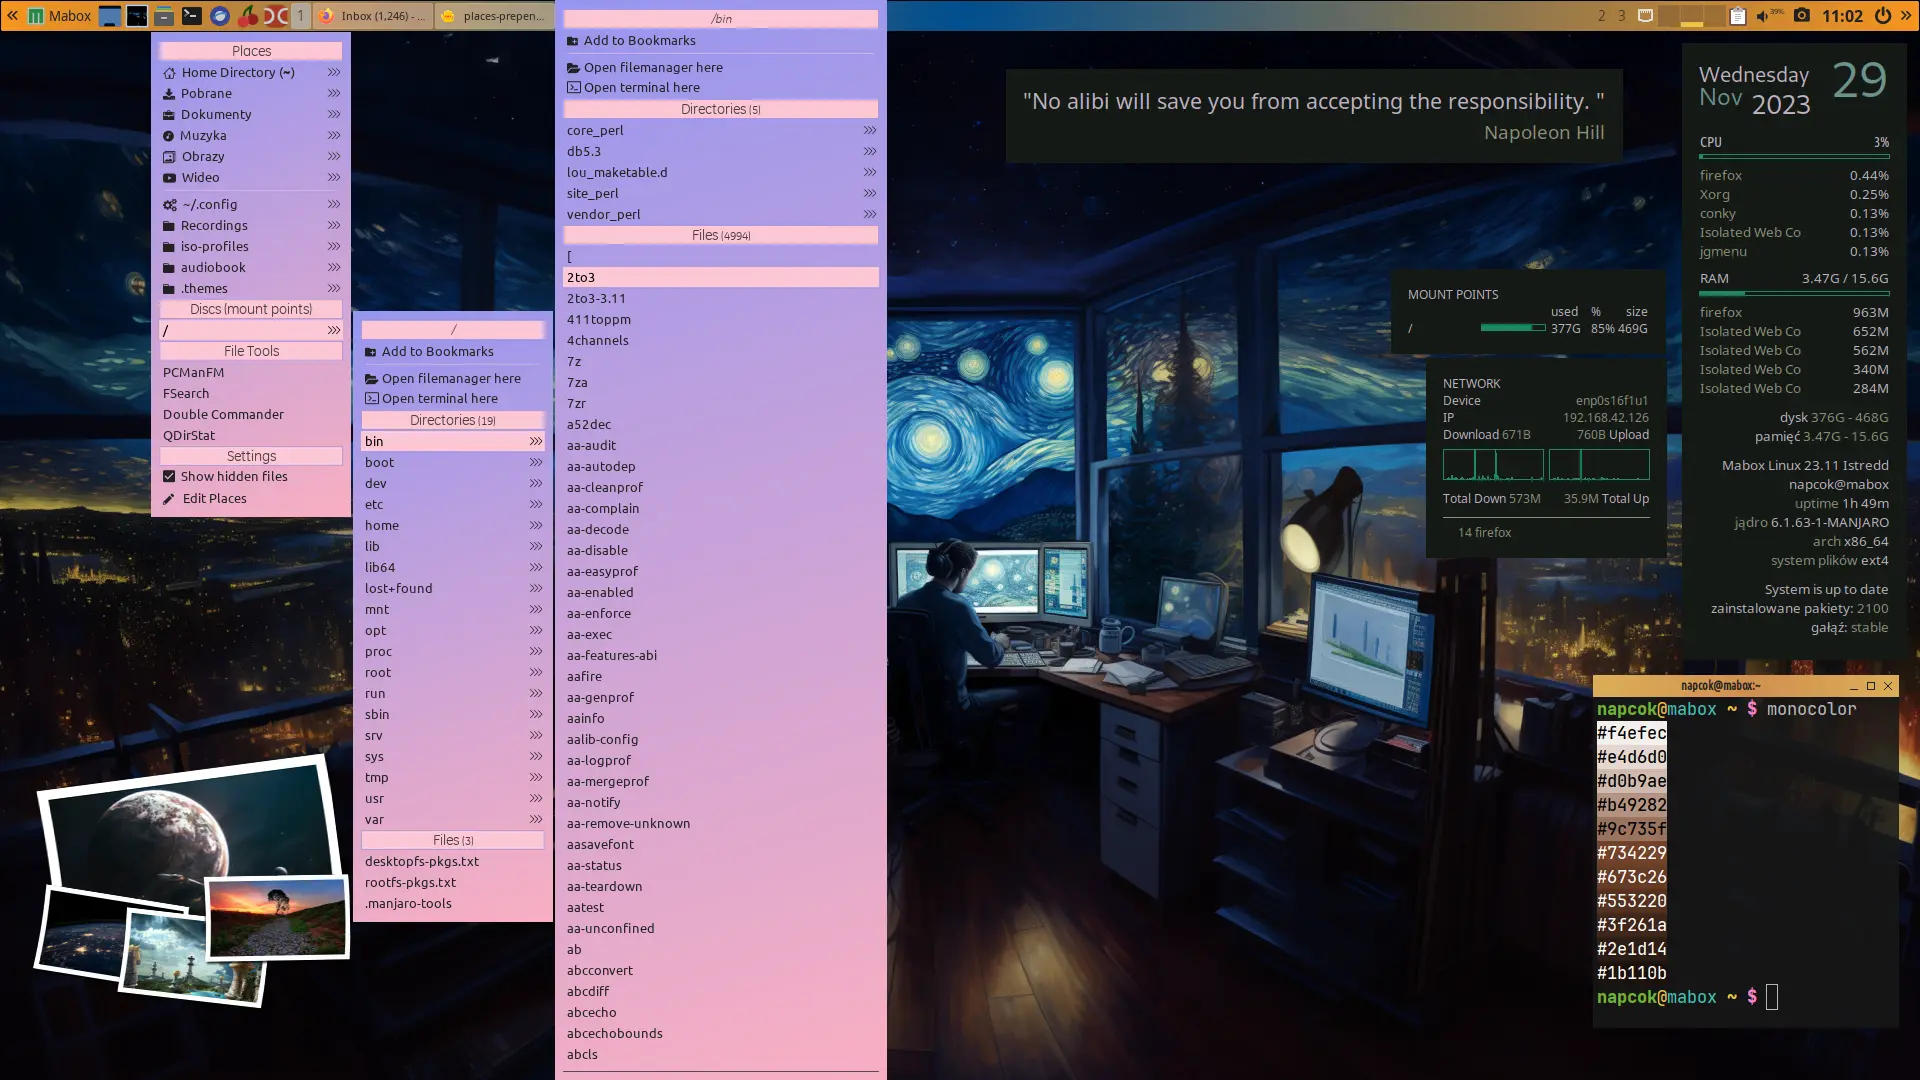Screen dimensions: 1920x1080
Task: Click Open terminal here in the /bin menu
Action: (641, 87)
